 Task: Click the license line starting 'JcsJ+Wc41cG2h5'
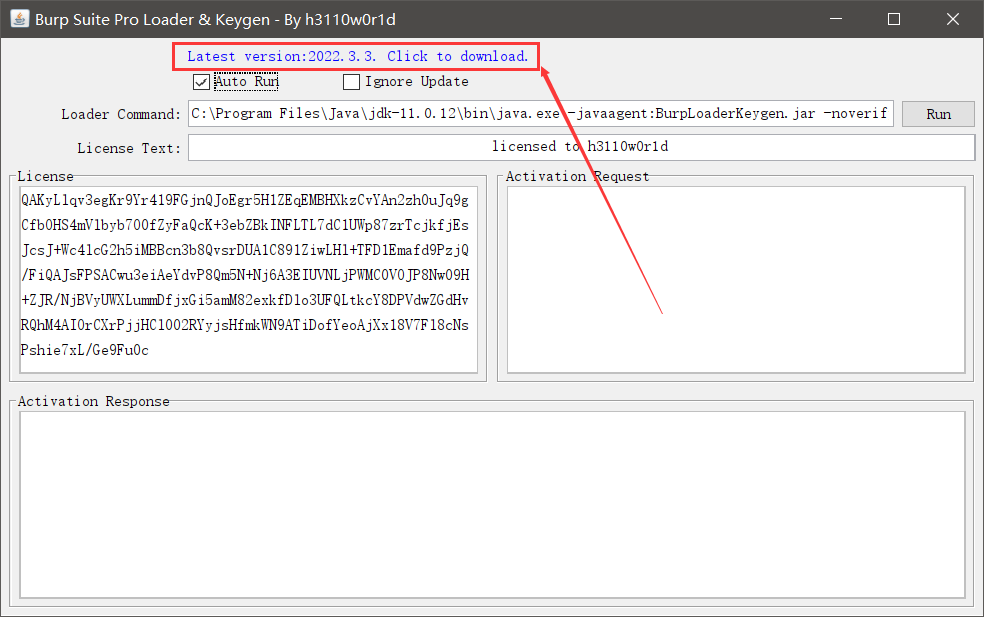[x=245, y=250]
